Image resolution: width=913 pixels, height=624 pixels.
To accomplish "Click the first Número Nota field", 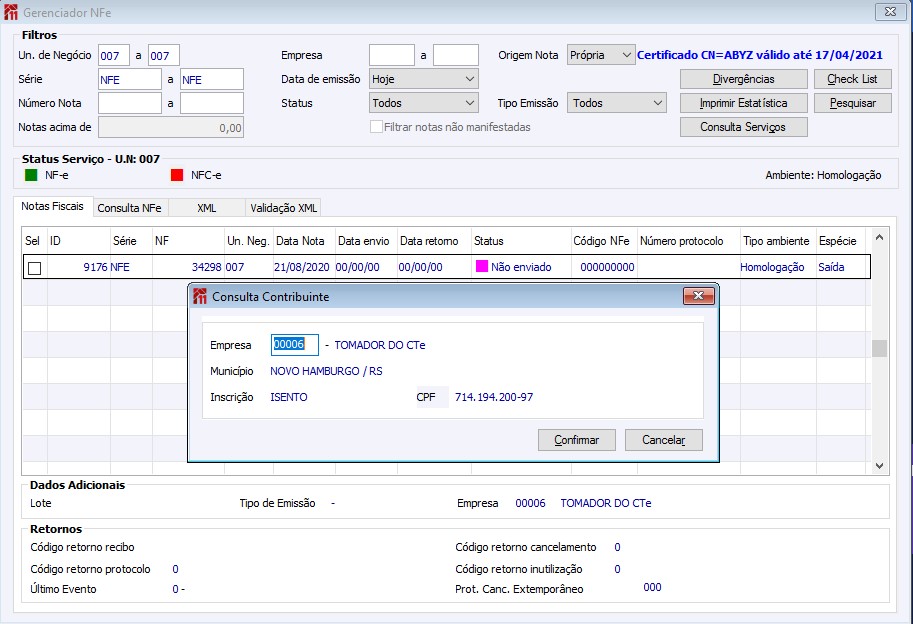I will [130, 103].
